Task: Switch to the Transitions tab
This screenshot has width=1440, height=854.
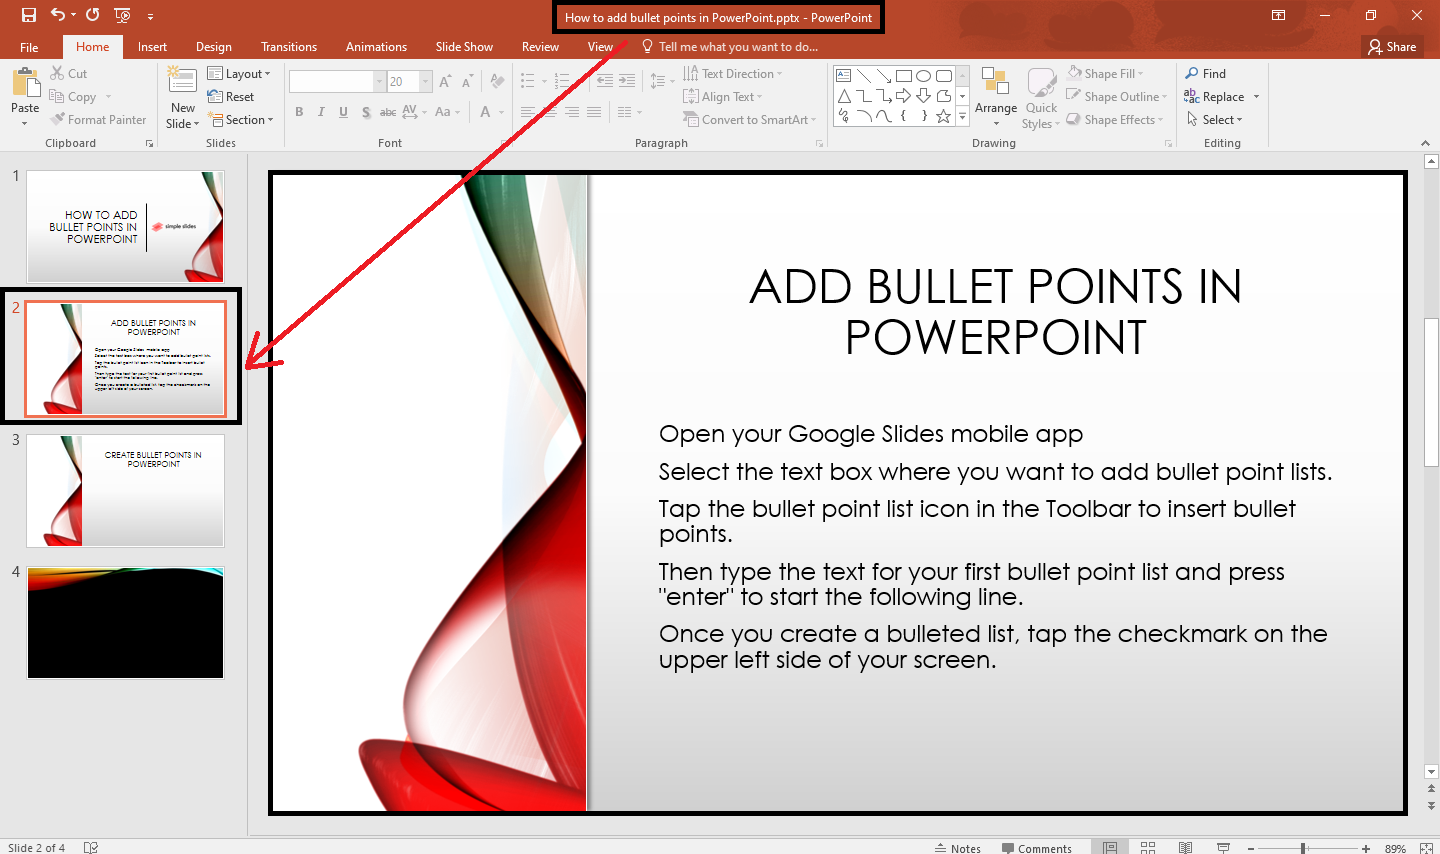Action: tap(289, 47)
